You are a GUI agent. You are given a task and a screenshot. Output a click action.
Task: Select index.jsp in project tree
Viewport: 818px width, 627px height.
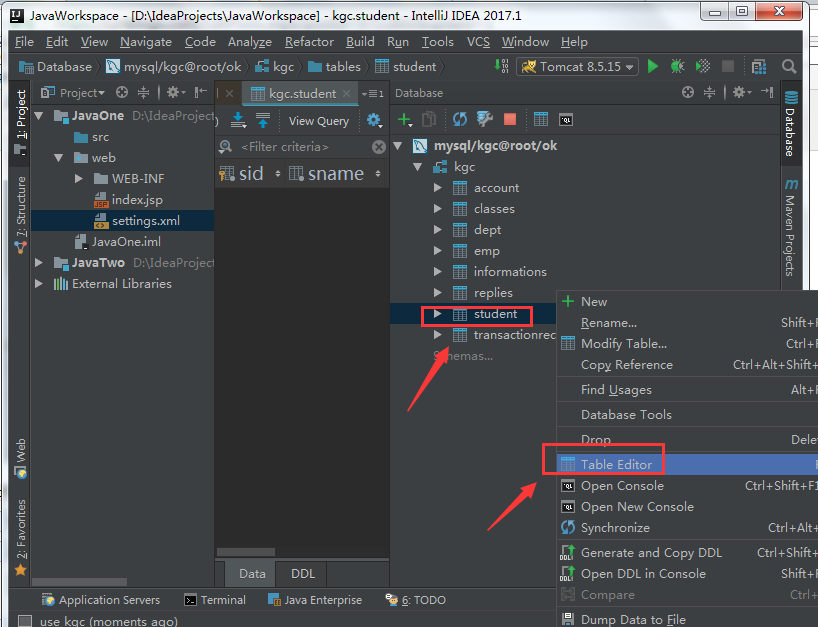pos(128,200)
